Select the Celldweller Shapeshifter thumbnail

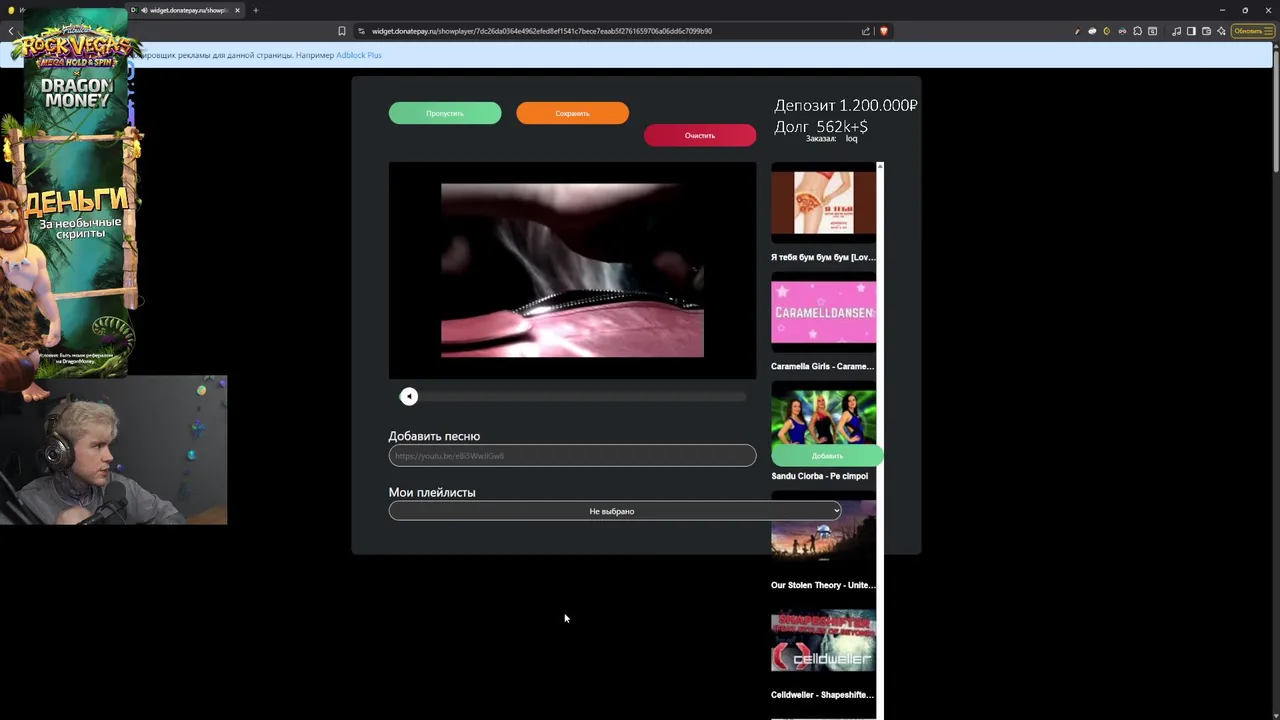823,640
